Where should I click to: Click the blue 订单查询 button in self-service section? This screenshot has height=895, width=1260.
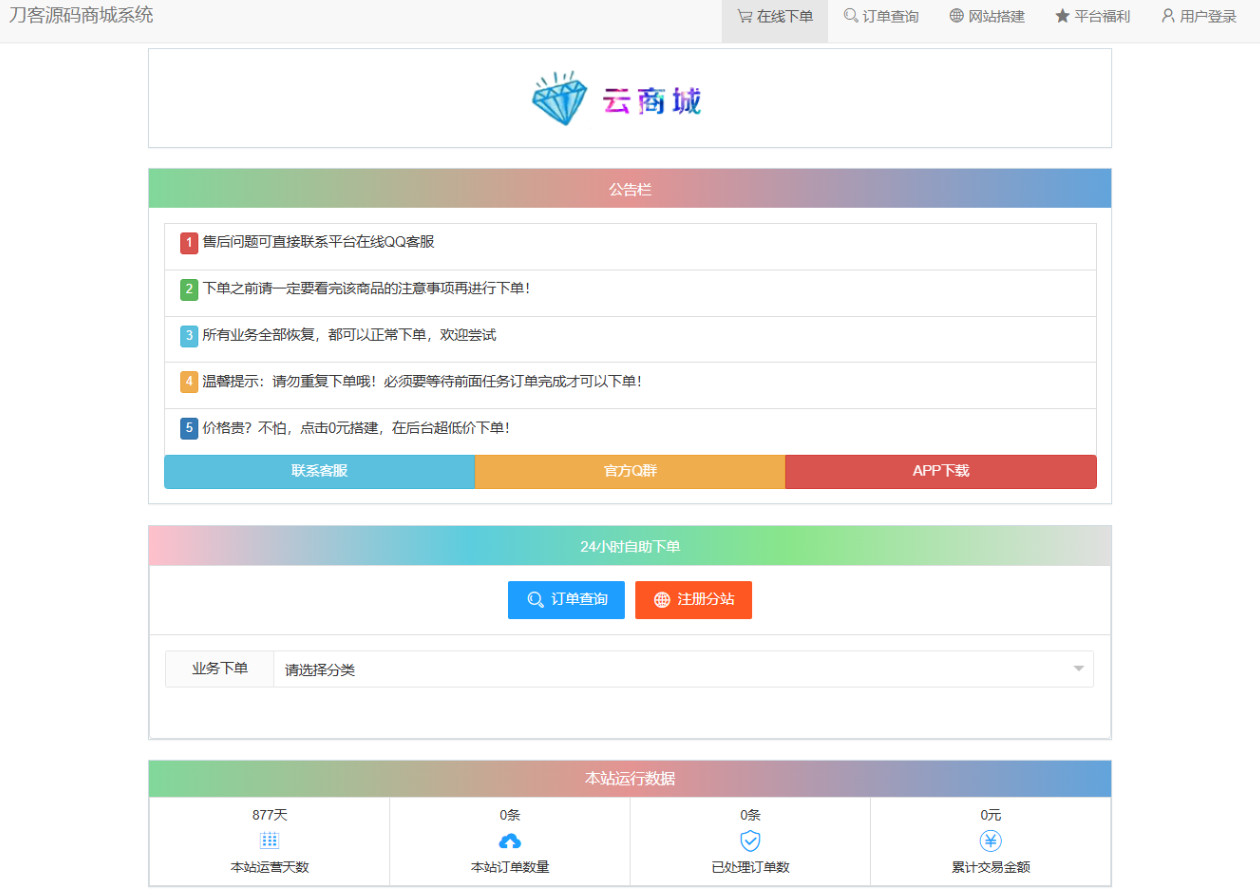[566, 600]
